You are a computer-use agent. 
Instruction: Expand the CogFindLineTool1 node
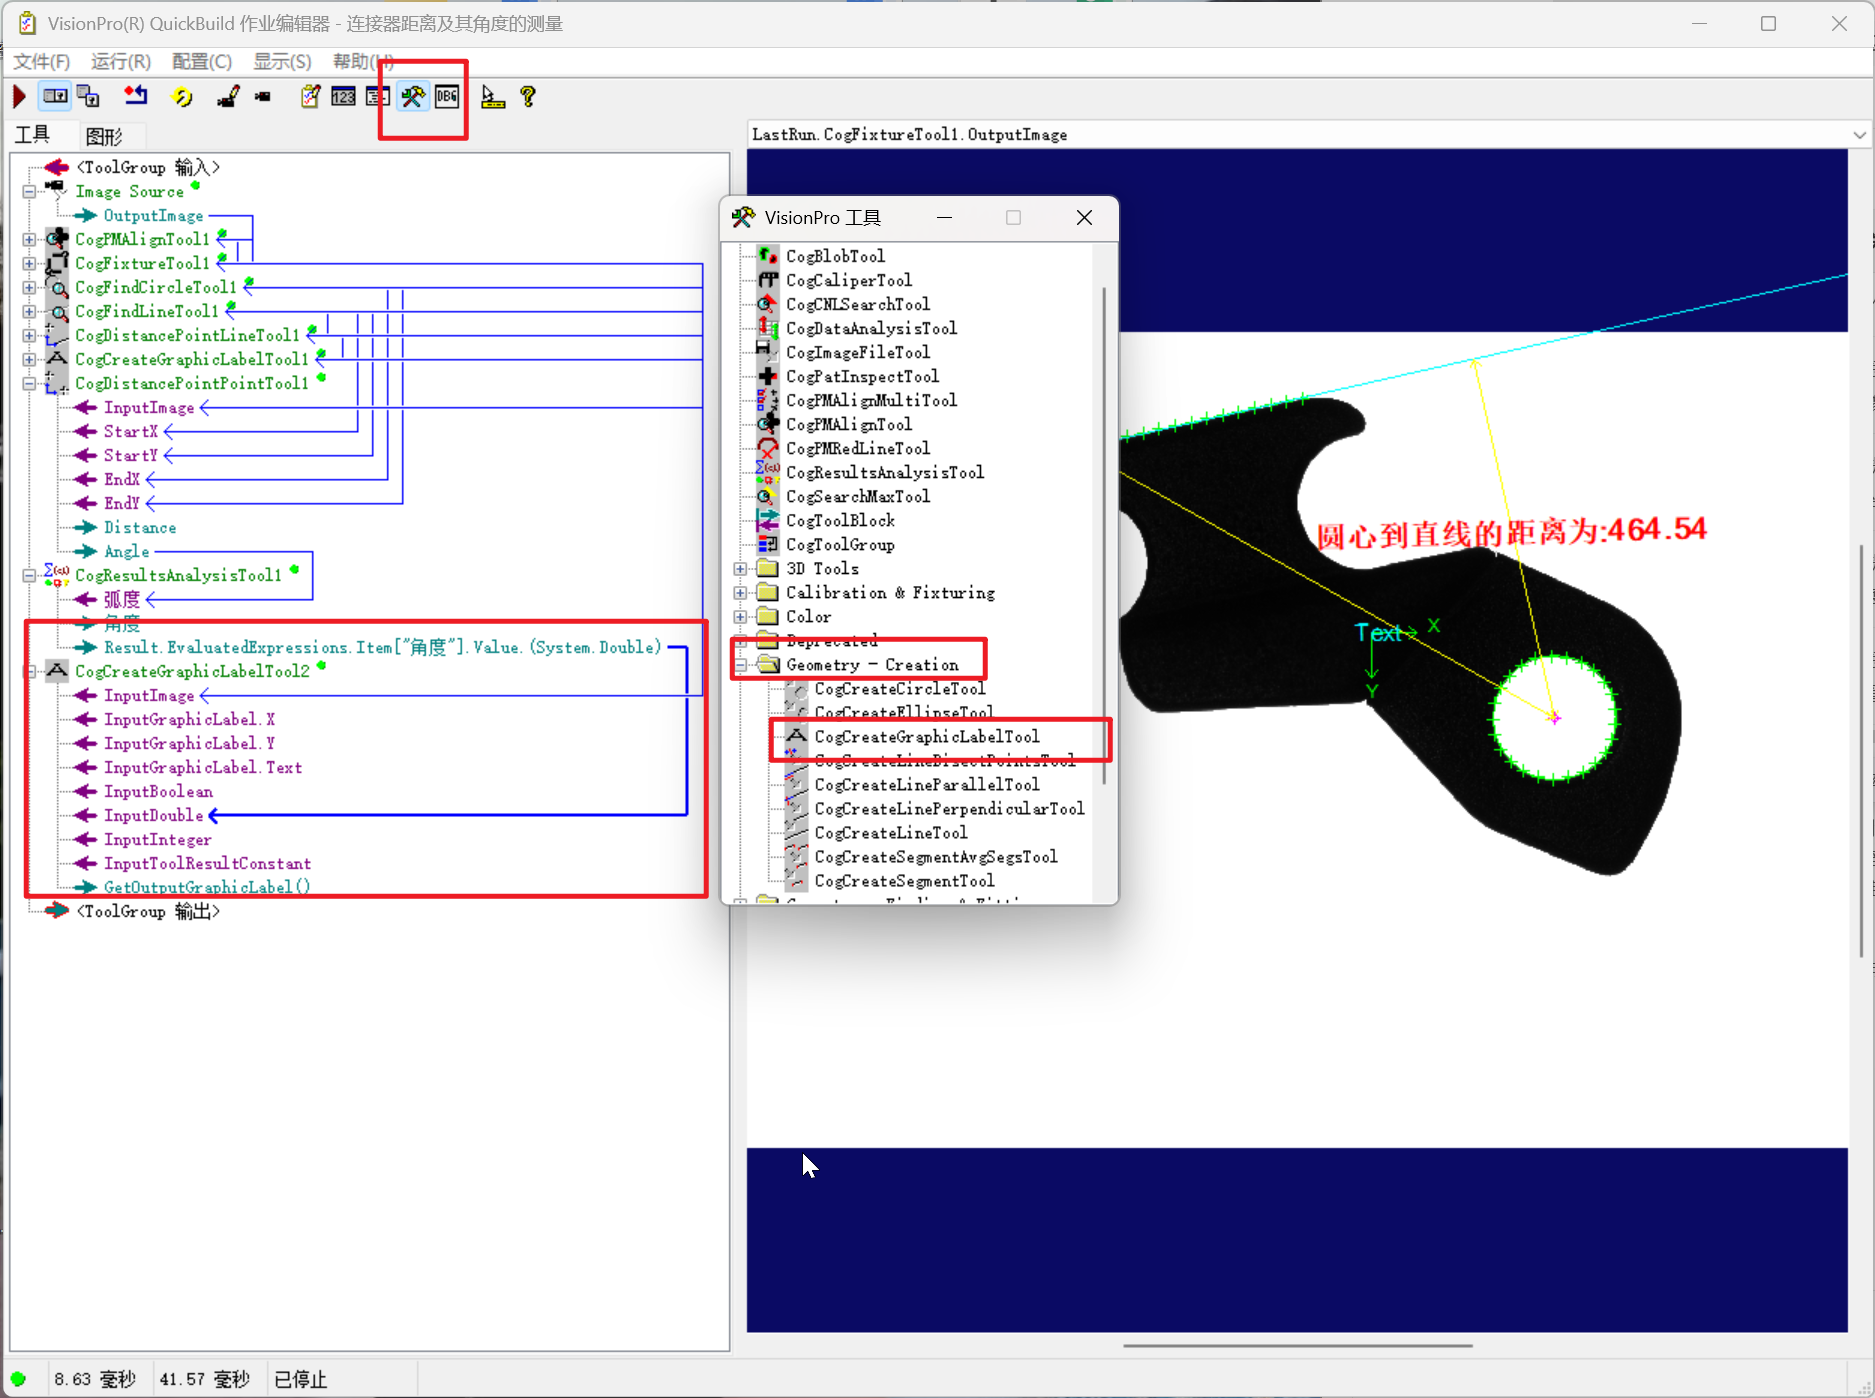point(29,312)
